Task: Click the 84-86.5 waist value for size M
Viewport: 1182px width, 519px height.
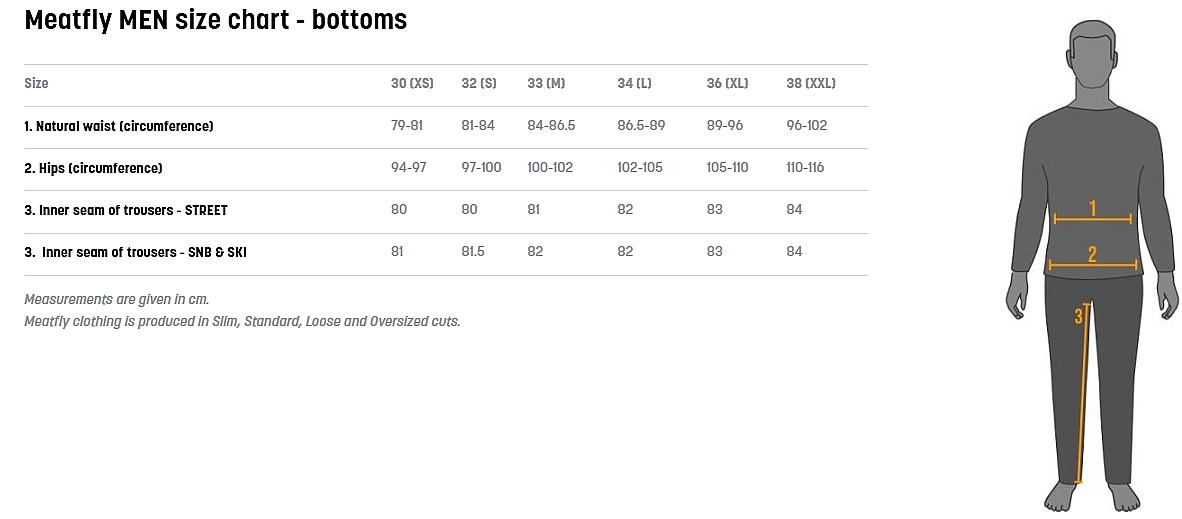Action: [x=551, y=126]
